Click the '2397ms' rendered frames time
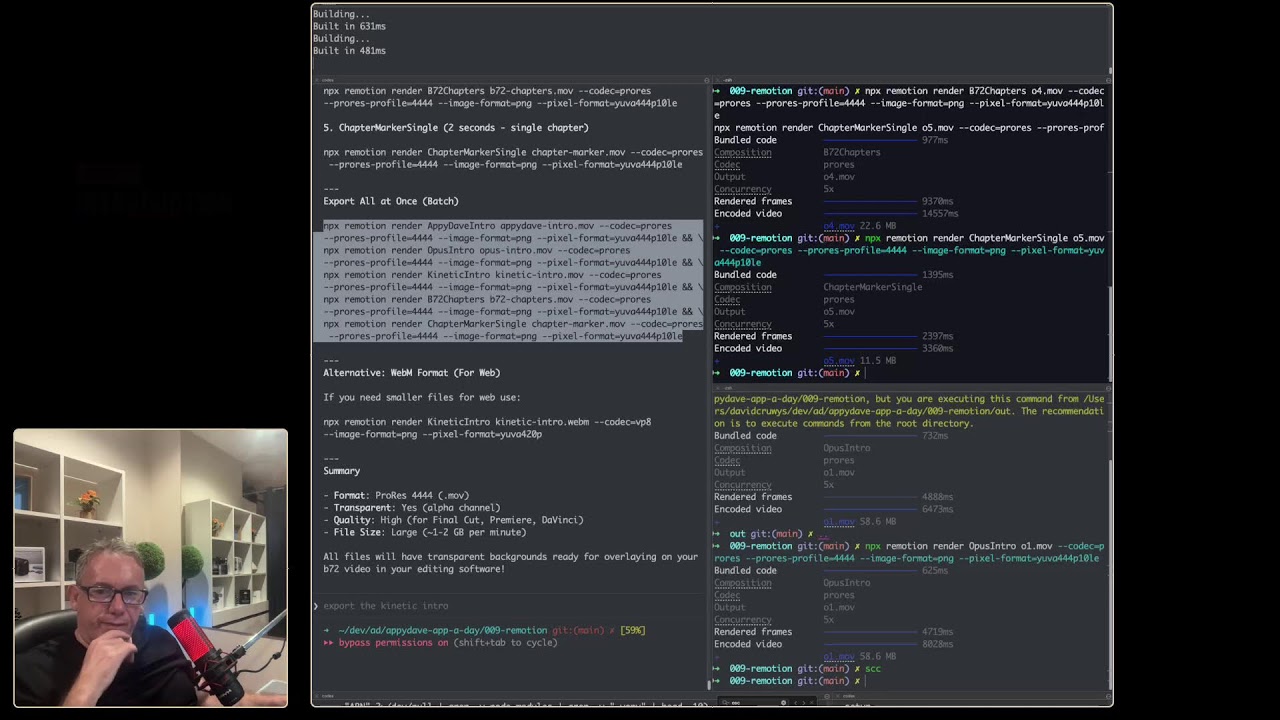This screenshot has width=1280, height=720. tap(937, 337)
